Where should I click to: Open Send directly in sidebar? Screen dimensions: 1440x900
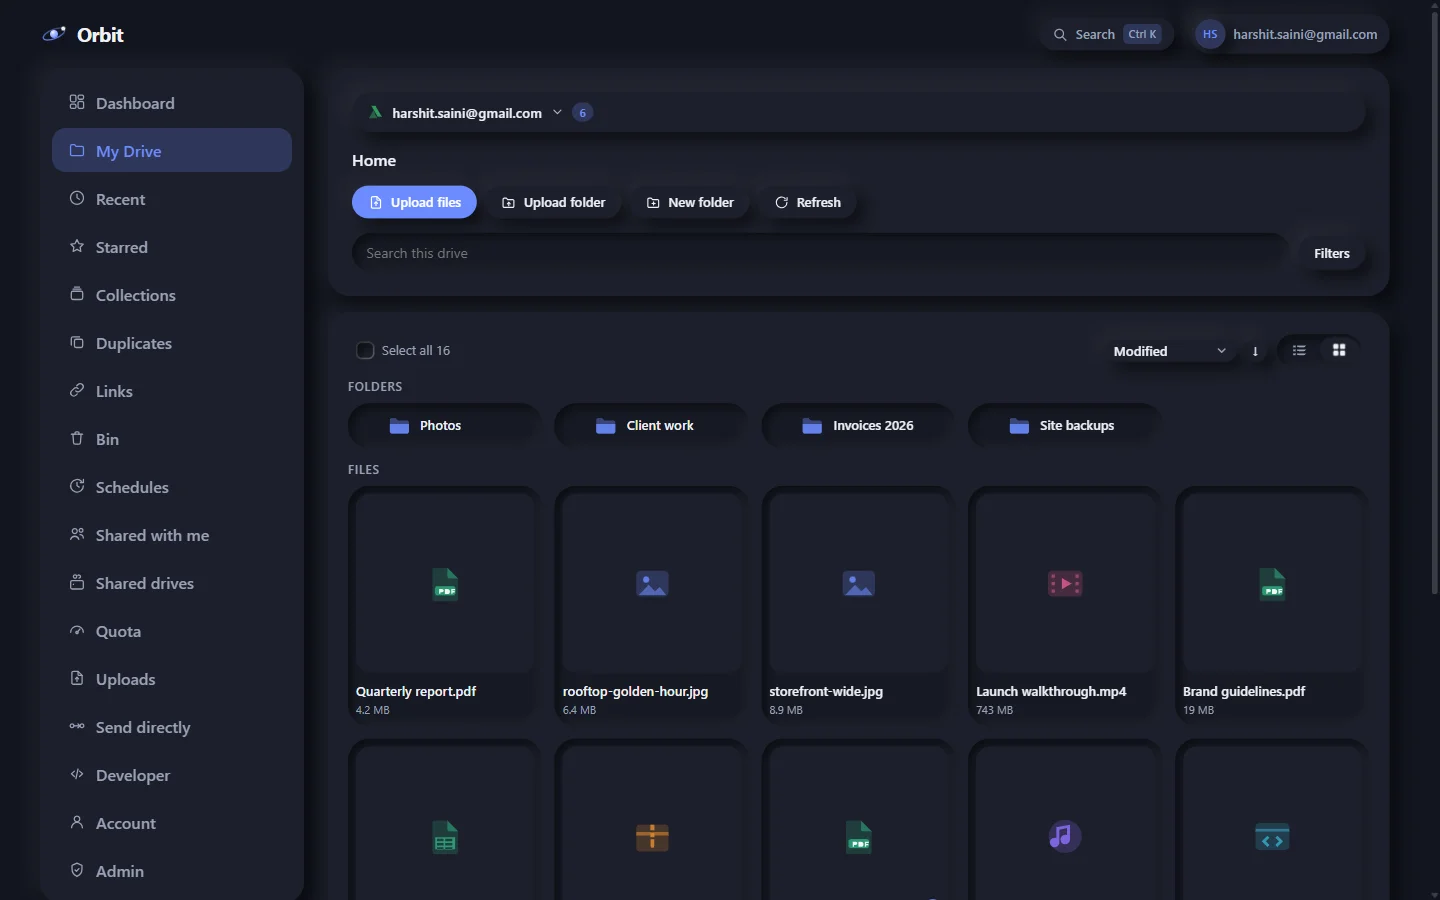(172, 726)
